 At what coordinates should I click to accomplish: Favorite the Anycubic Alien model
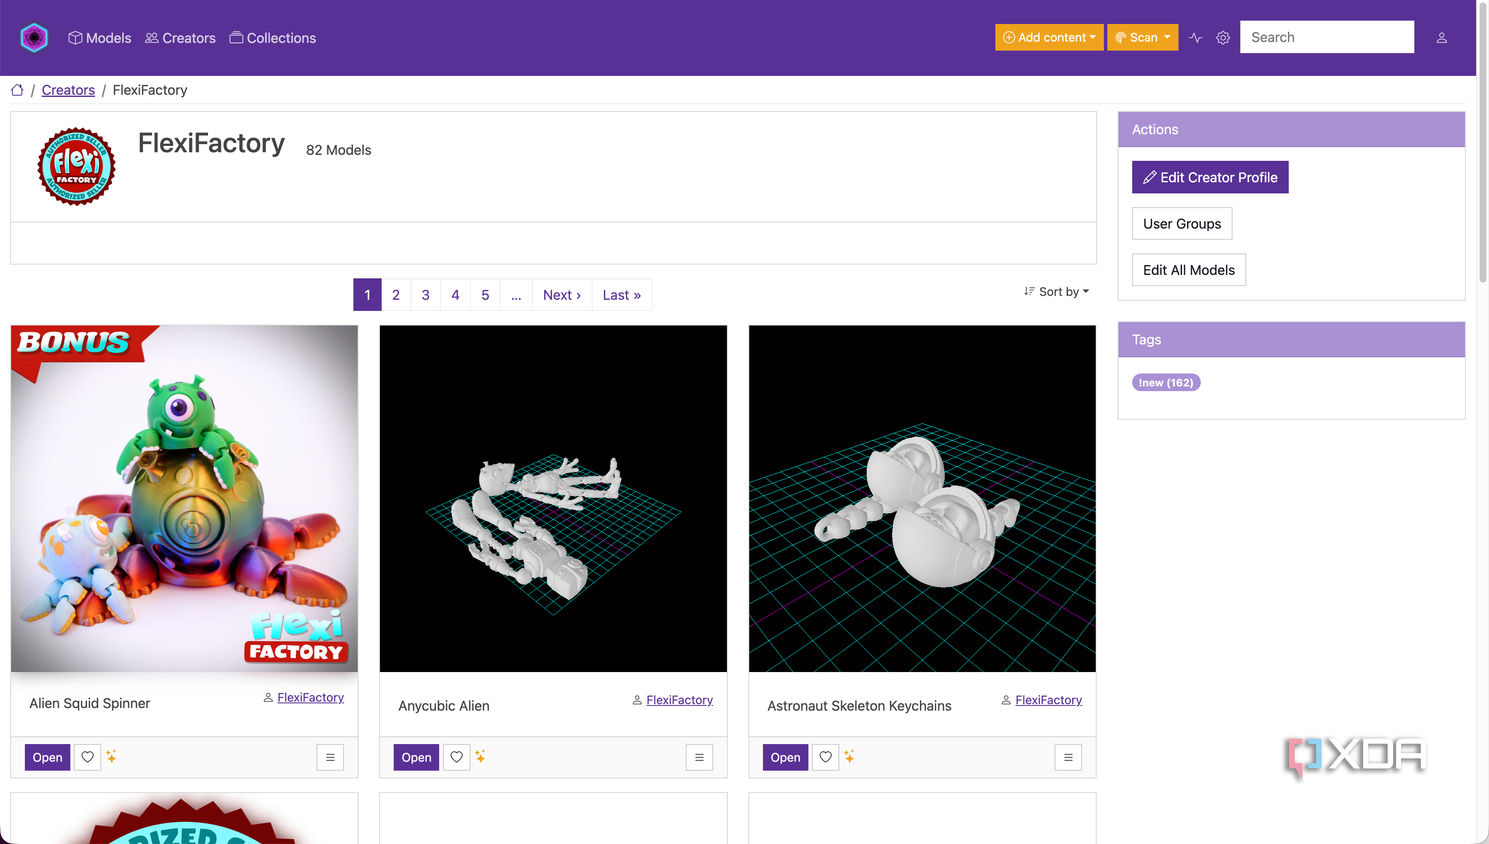[x=457, y=757]
